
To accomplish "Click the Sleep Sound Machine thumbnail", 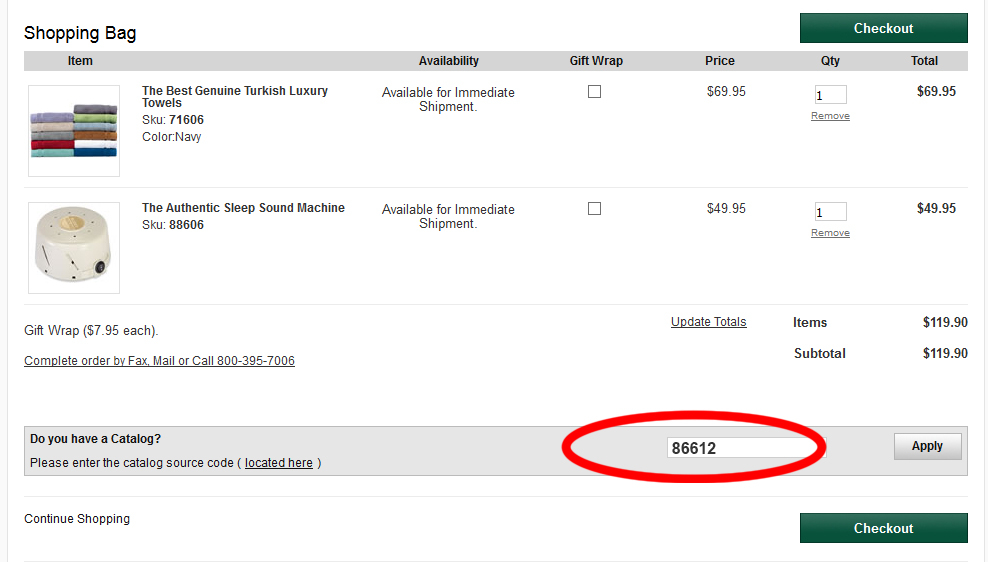I will (x=74, y=248).
